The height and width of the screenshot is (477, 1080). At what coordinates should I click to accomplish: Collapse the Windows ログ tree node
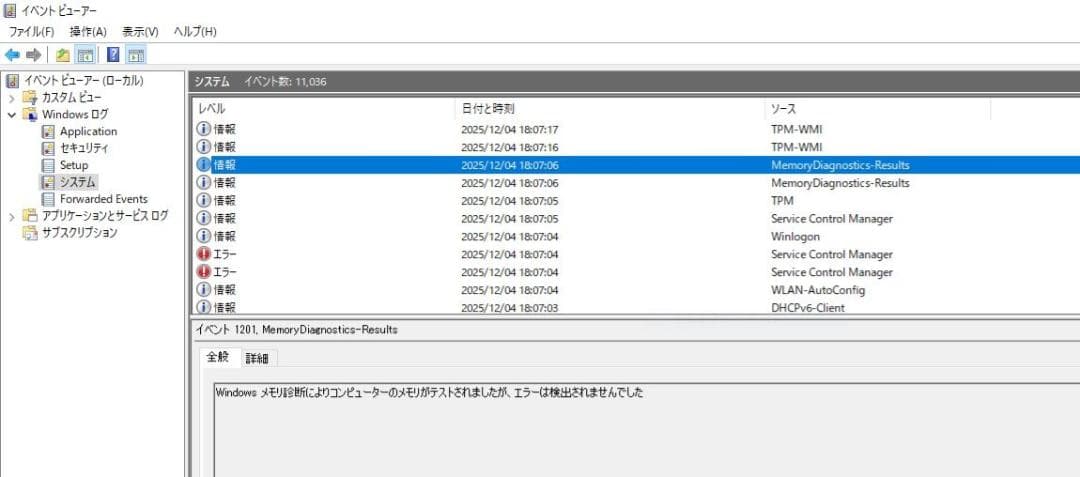[x=12, y=114]
